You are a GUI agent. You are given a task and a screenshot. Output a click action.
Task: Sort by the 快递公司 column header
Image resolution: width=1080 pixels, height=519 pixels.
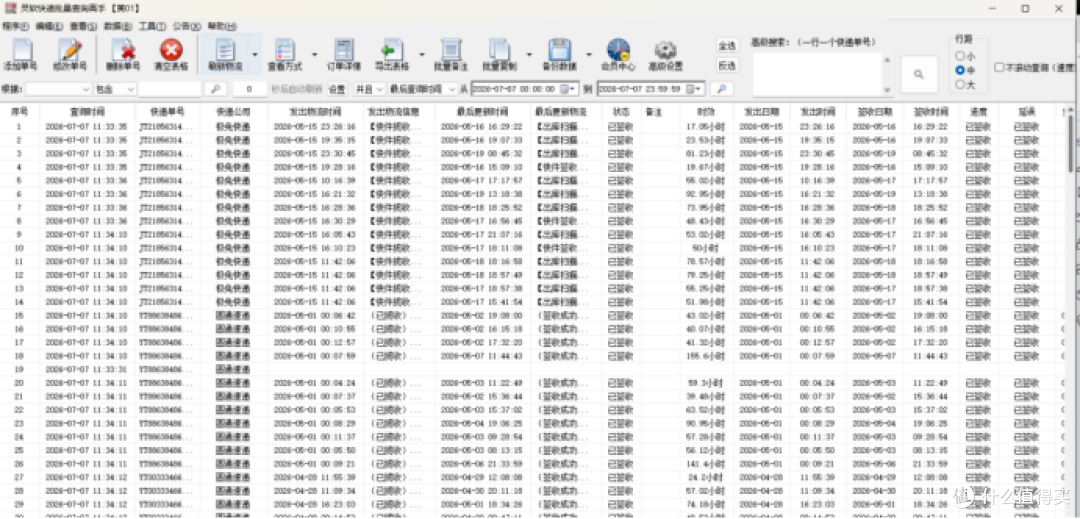click(x=233, y=111)
